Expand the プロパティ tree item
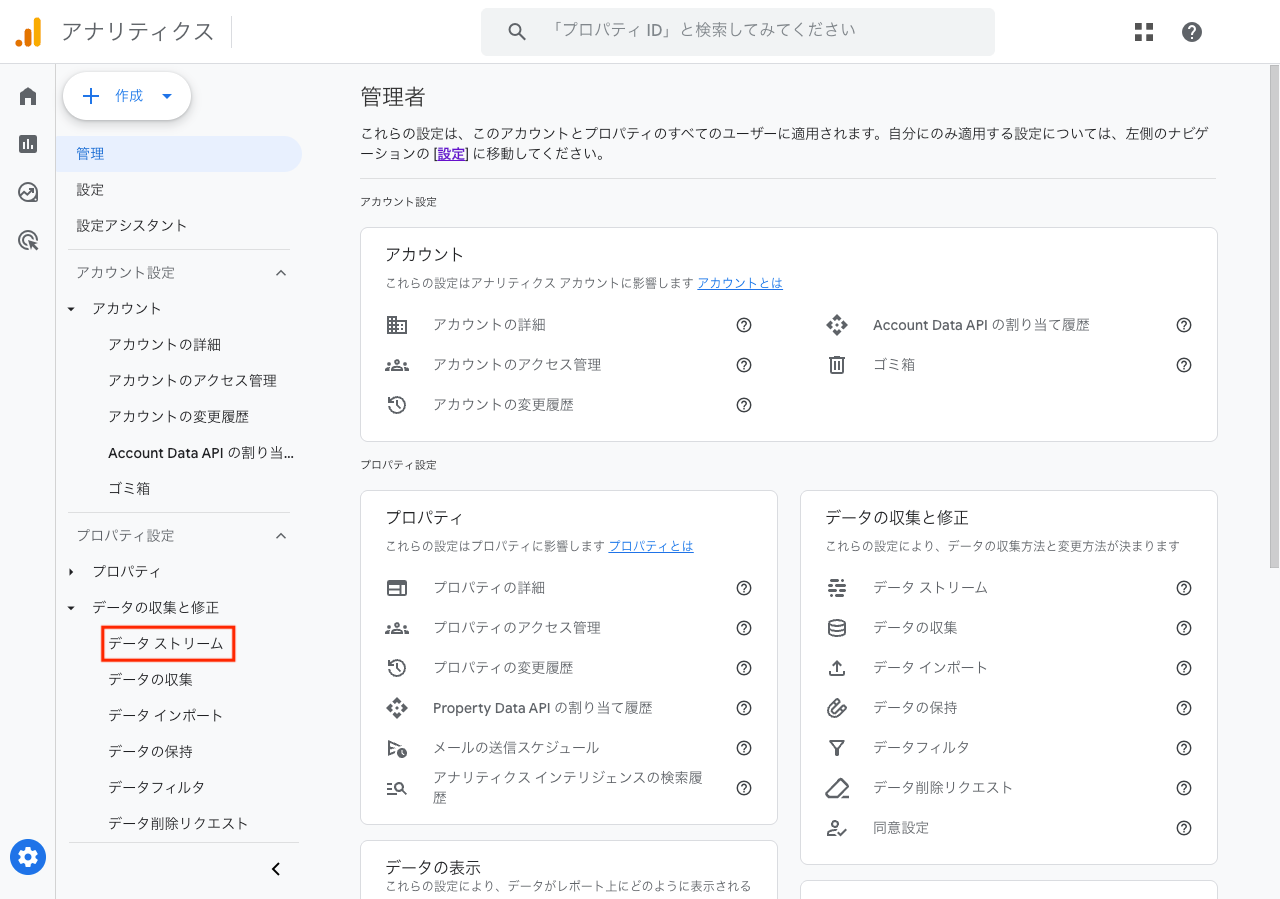The image size is (1280, 899). [70, 571]
